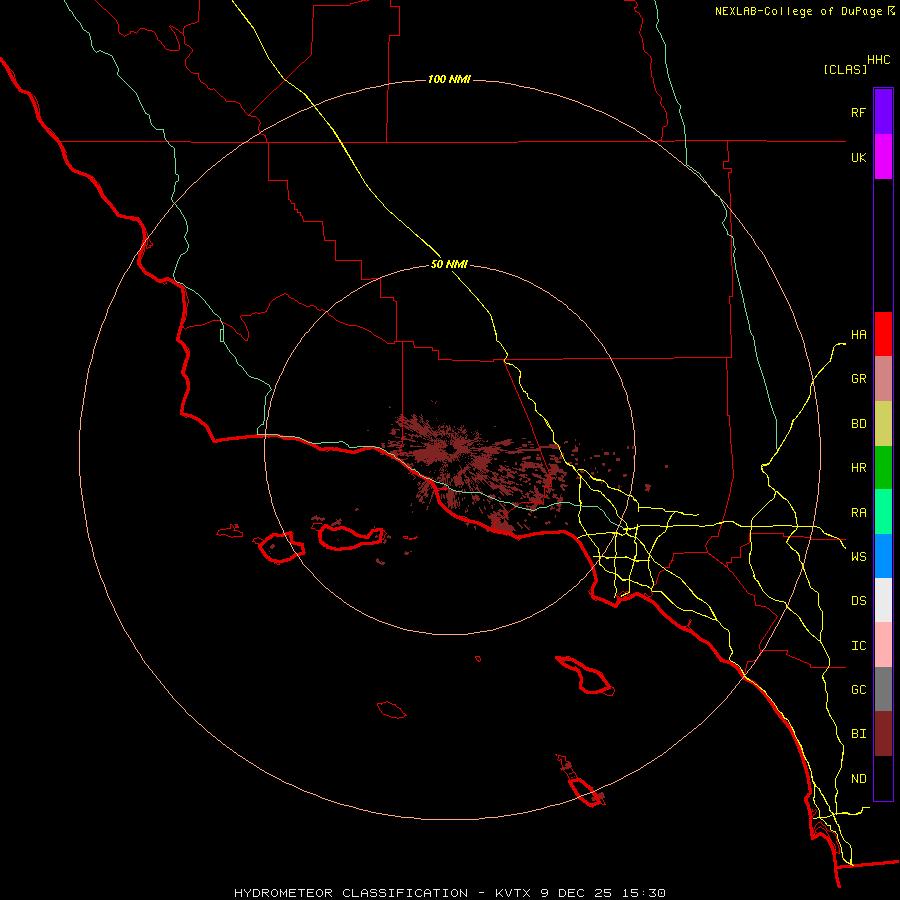This screenshot has height=900, width=900.
Task: Click the ND black legend swatch
Action: pos(883,778)
